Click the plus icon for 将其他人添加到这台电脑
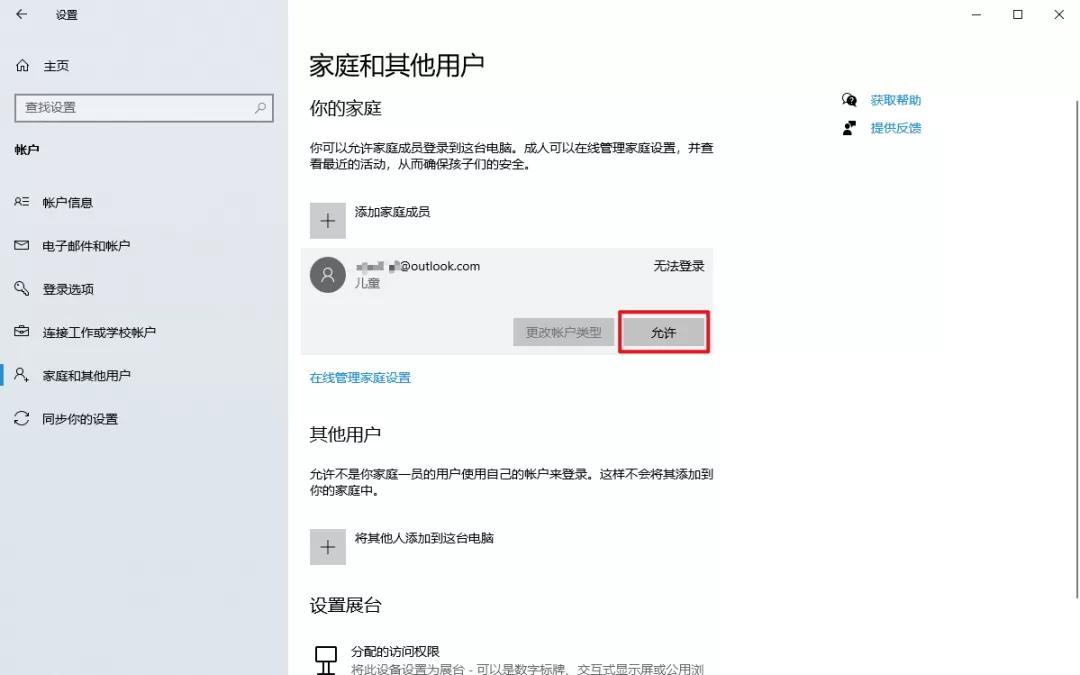The height and width of the screenshot is (675, 1080). [x=328, y=547]
